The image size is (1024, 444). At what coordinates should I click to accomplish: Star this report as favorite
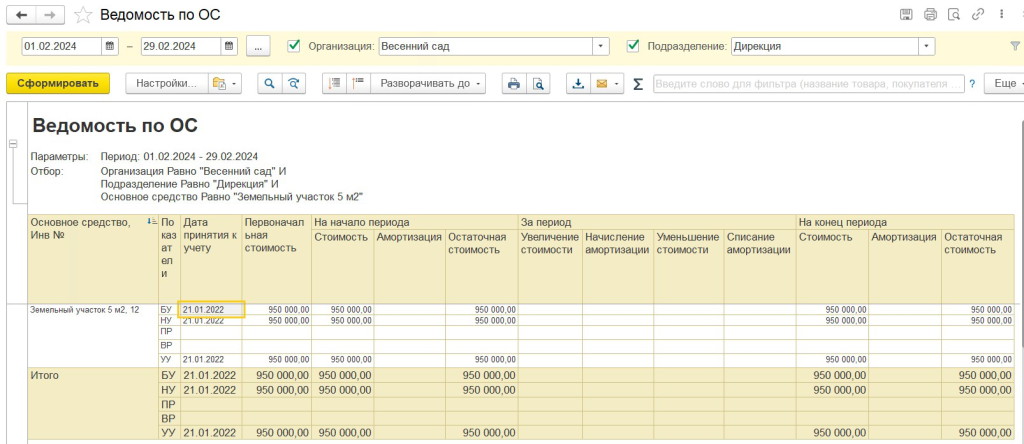point(84,15)
